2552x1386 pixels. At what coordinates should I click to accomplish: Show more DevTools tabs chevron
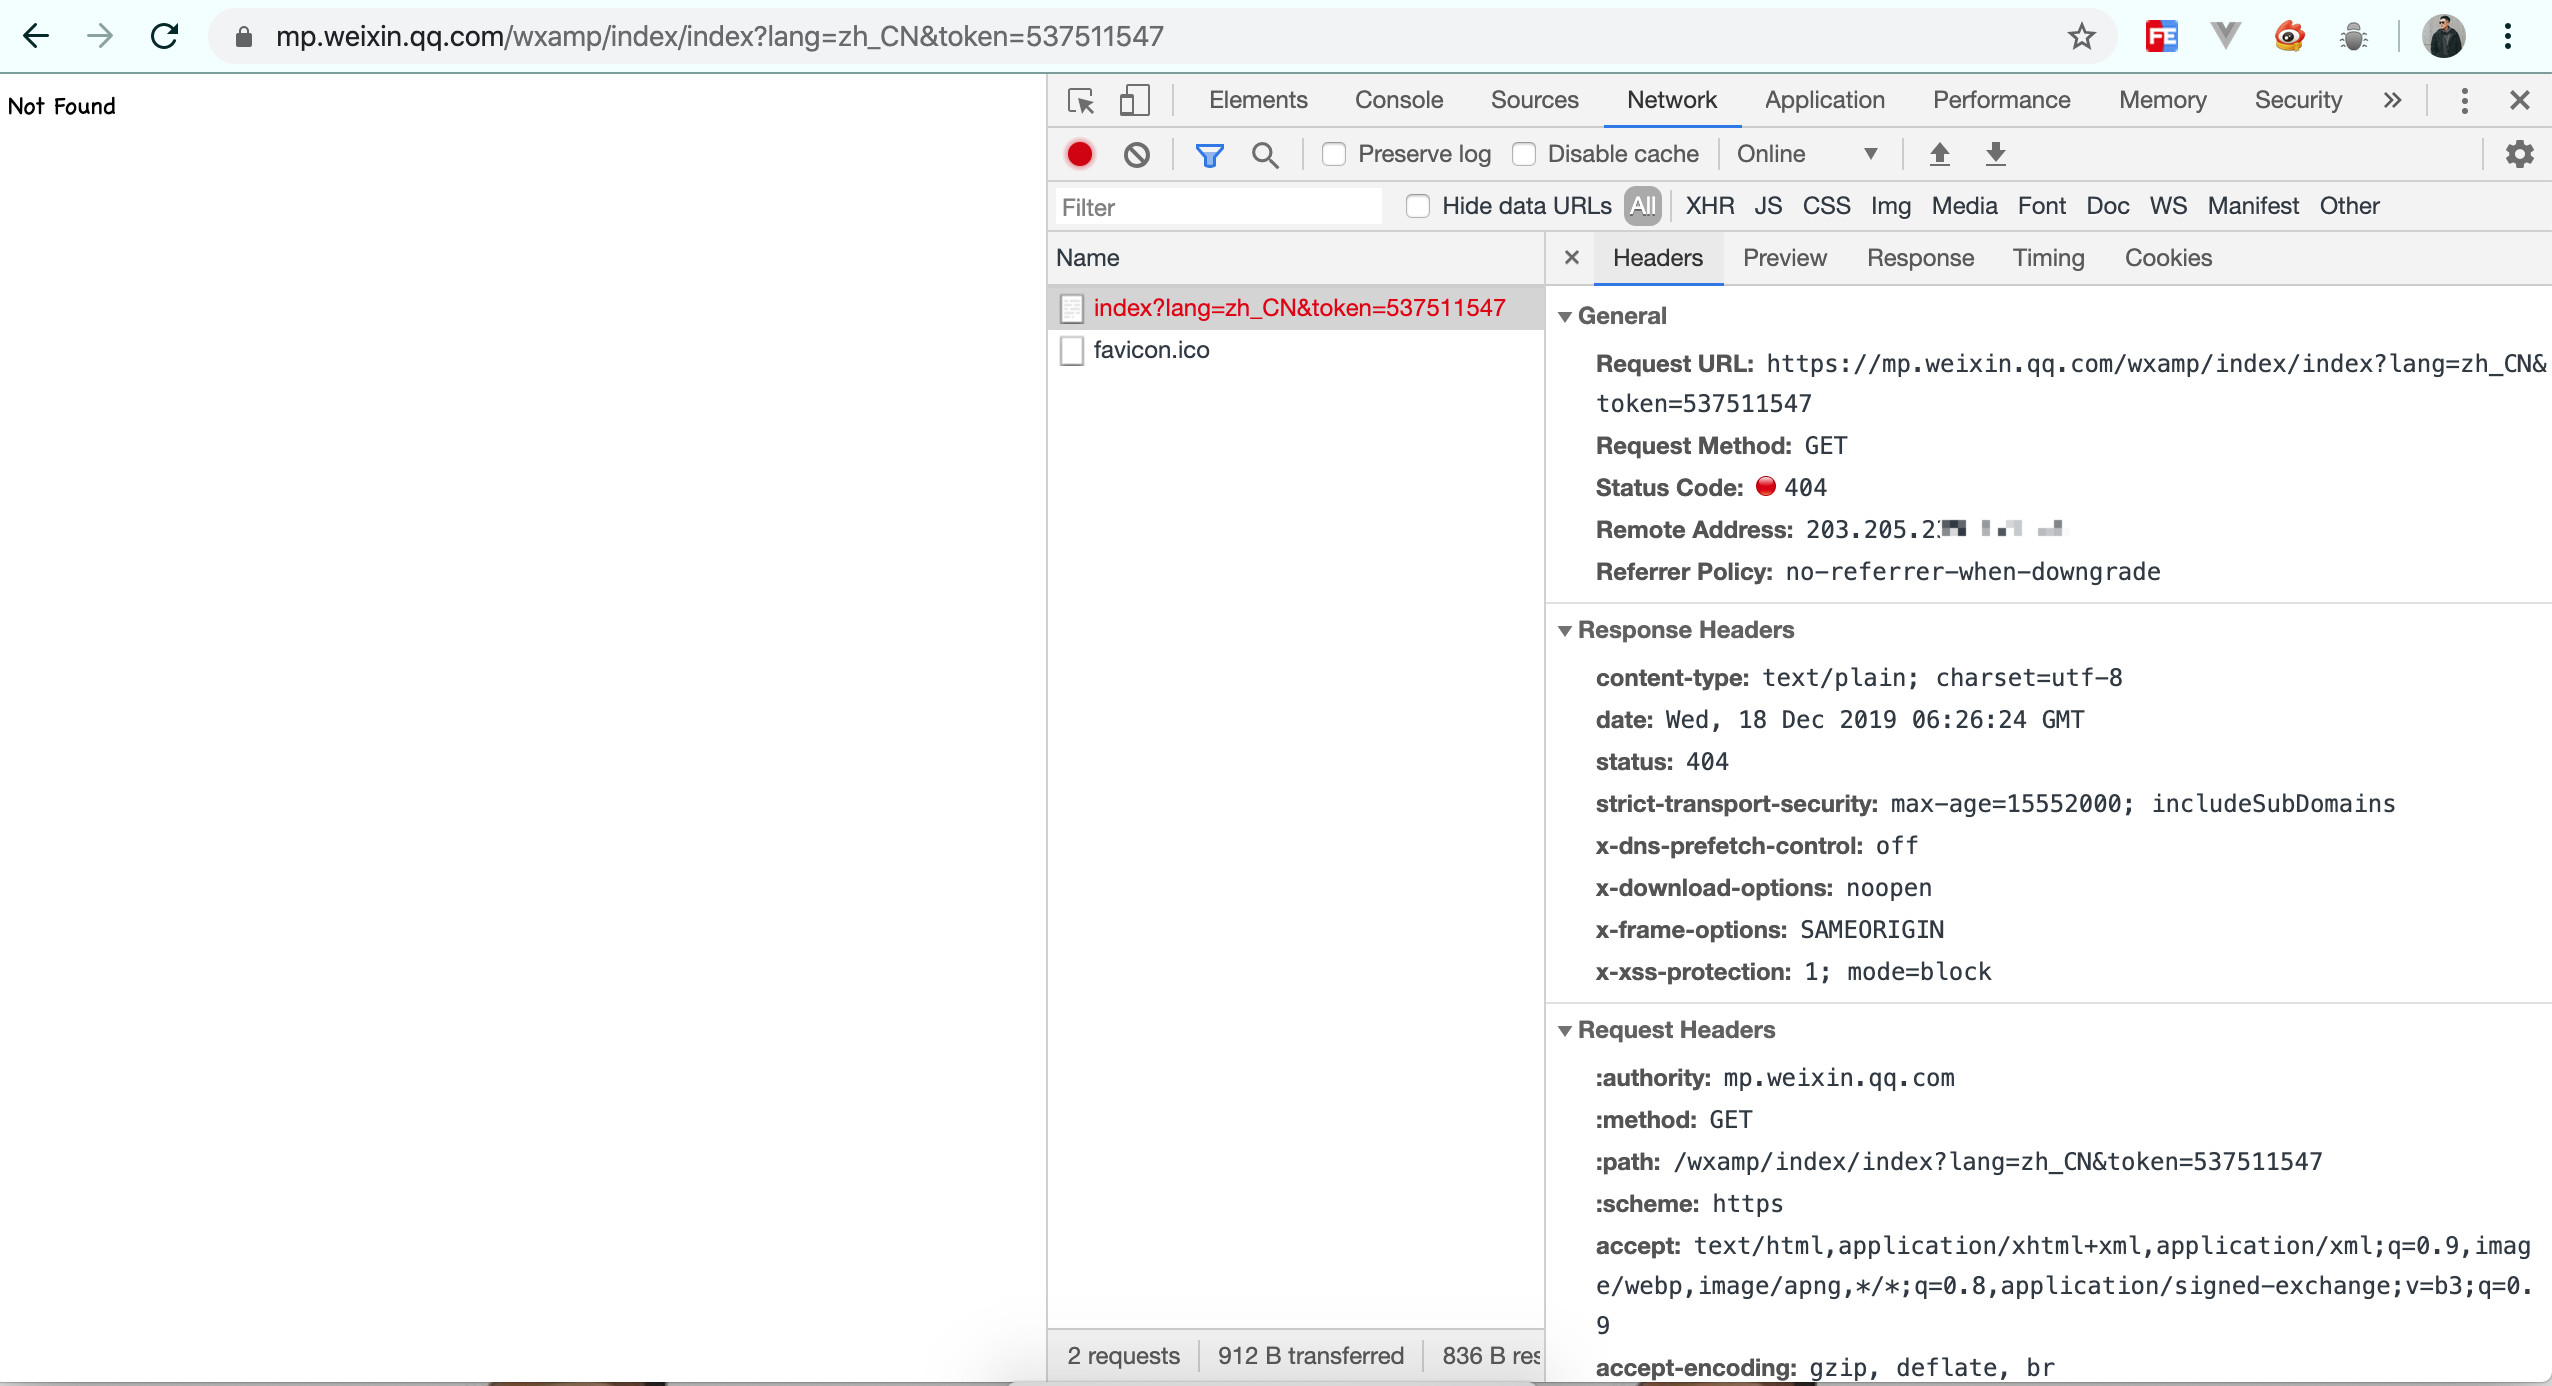pos(2392,100)
